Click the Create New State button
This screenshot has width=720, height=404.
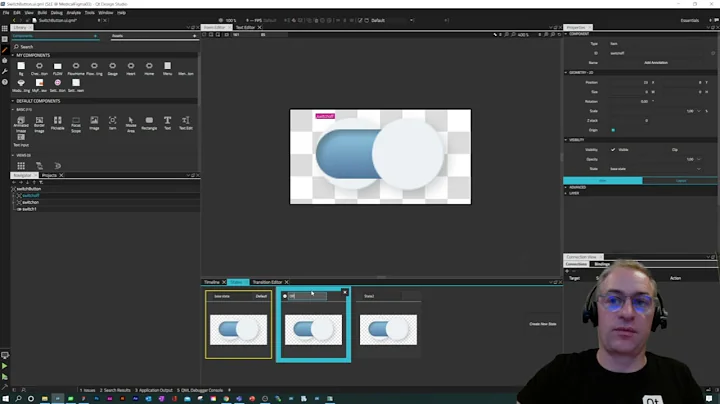click(x=543, y=324)
